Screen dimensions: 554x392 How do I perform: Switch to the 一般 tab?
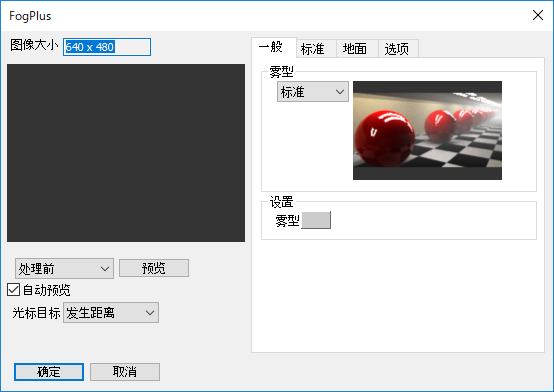coord(274,47)
